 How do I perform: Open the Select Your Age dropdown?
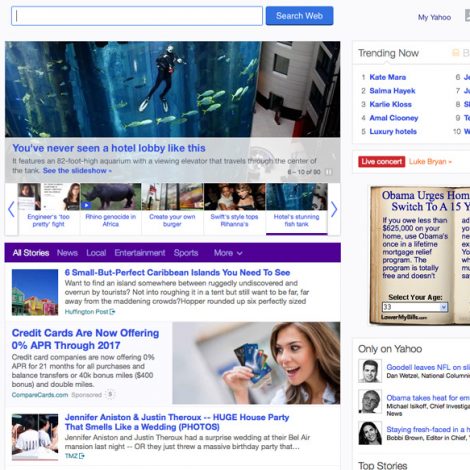pos(415,307)
